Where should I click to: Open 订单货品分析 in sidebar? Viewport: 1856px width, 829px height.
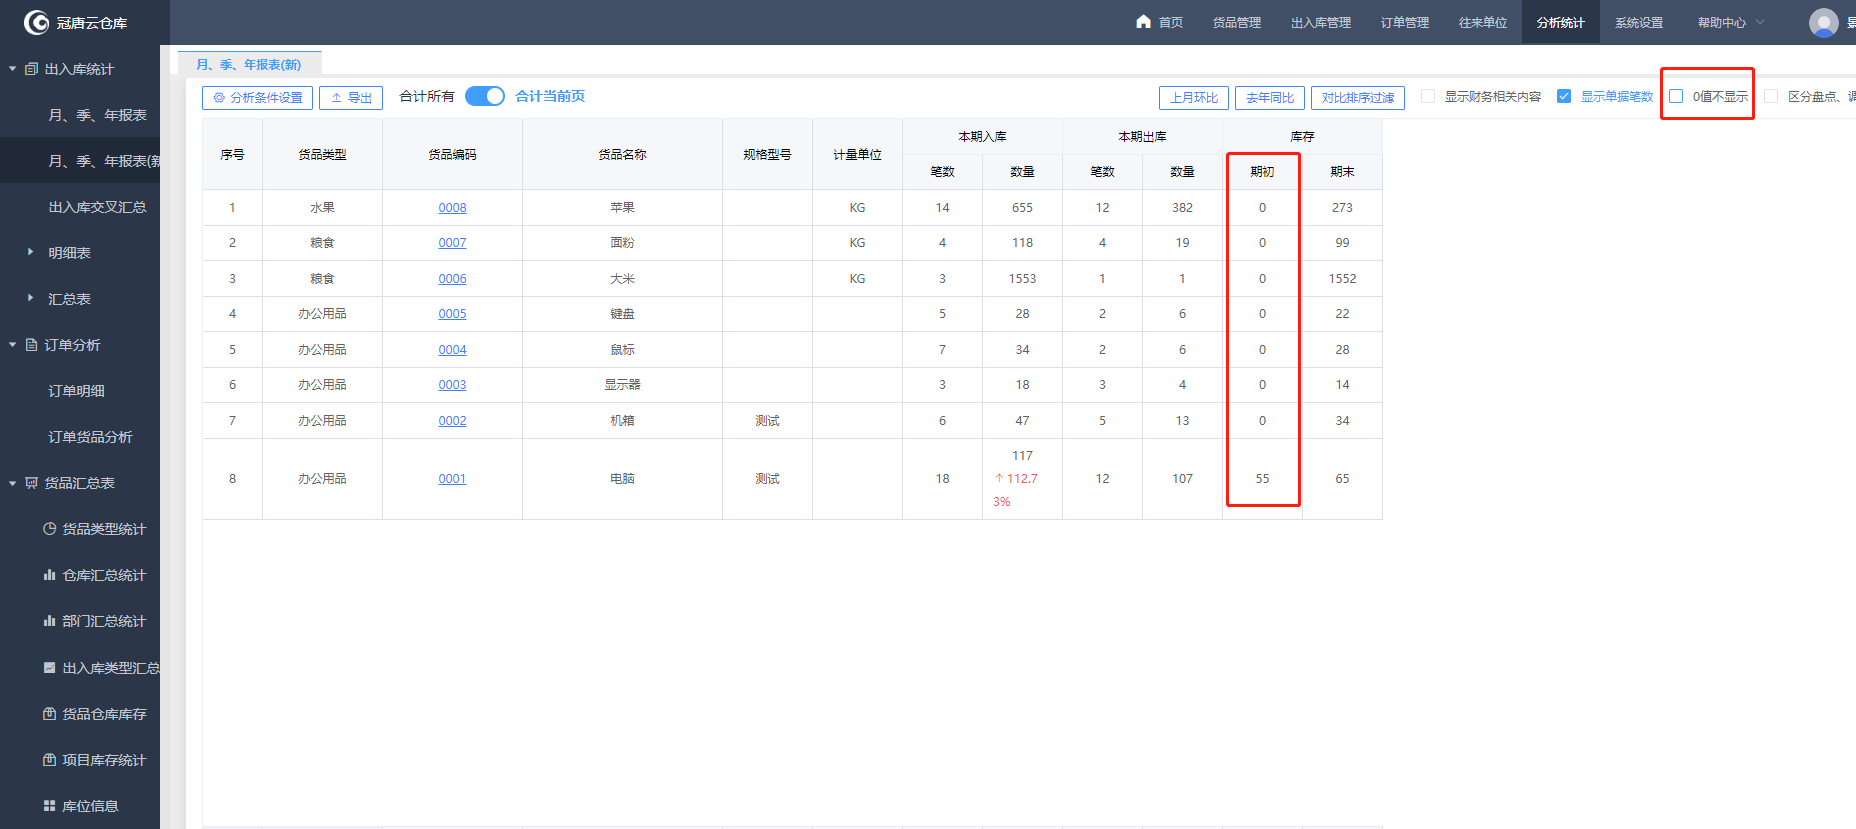(90, 437)
